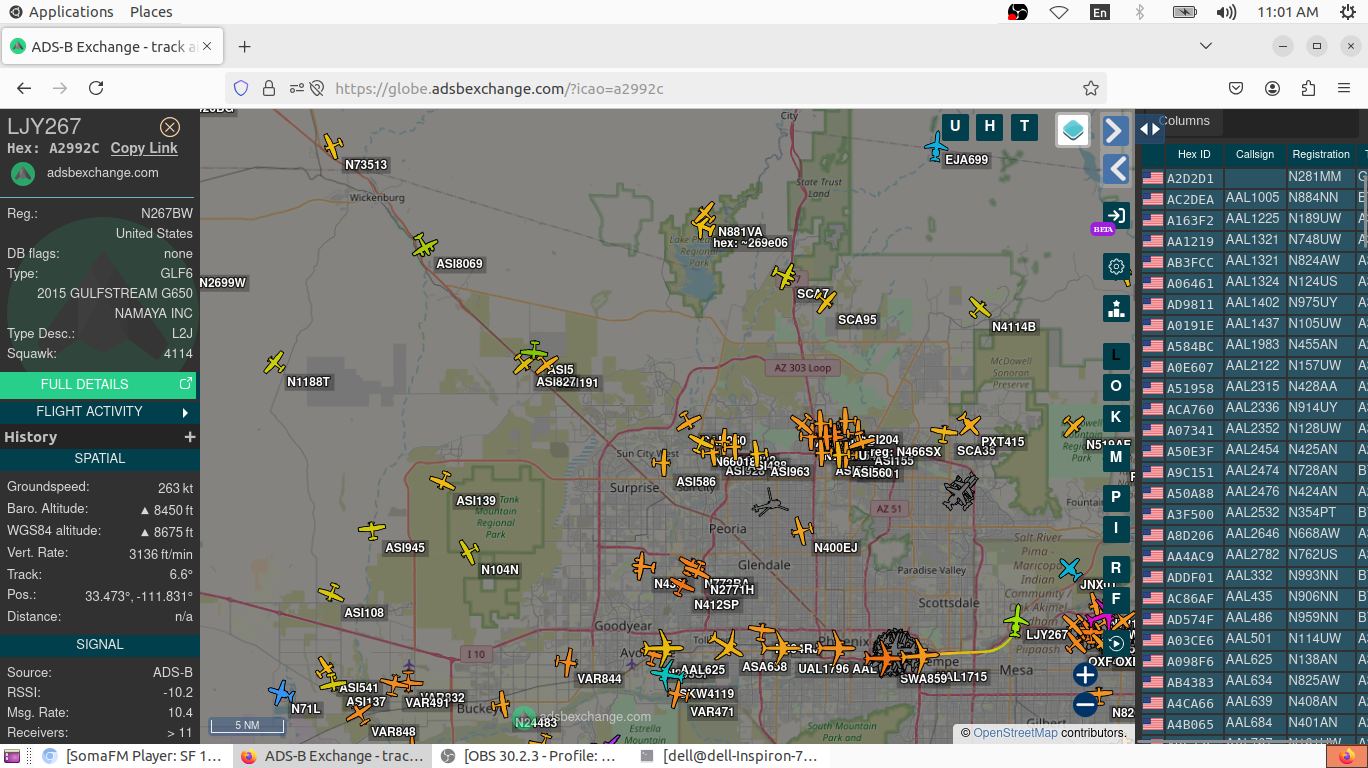1368x768 pixels.
Task: Open the clock showing 11:01 AM
Action: 1288,12
